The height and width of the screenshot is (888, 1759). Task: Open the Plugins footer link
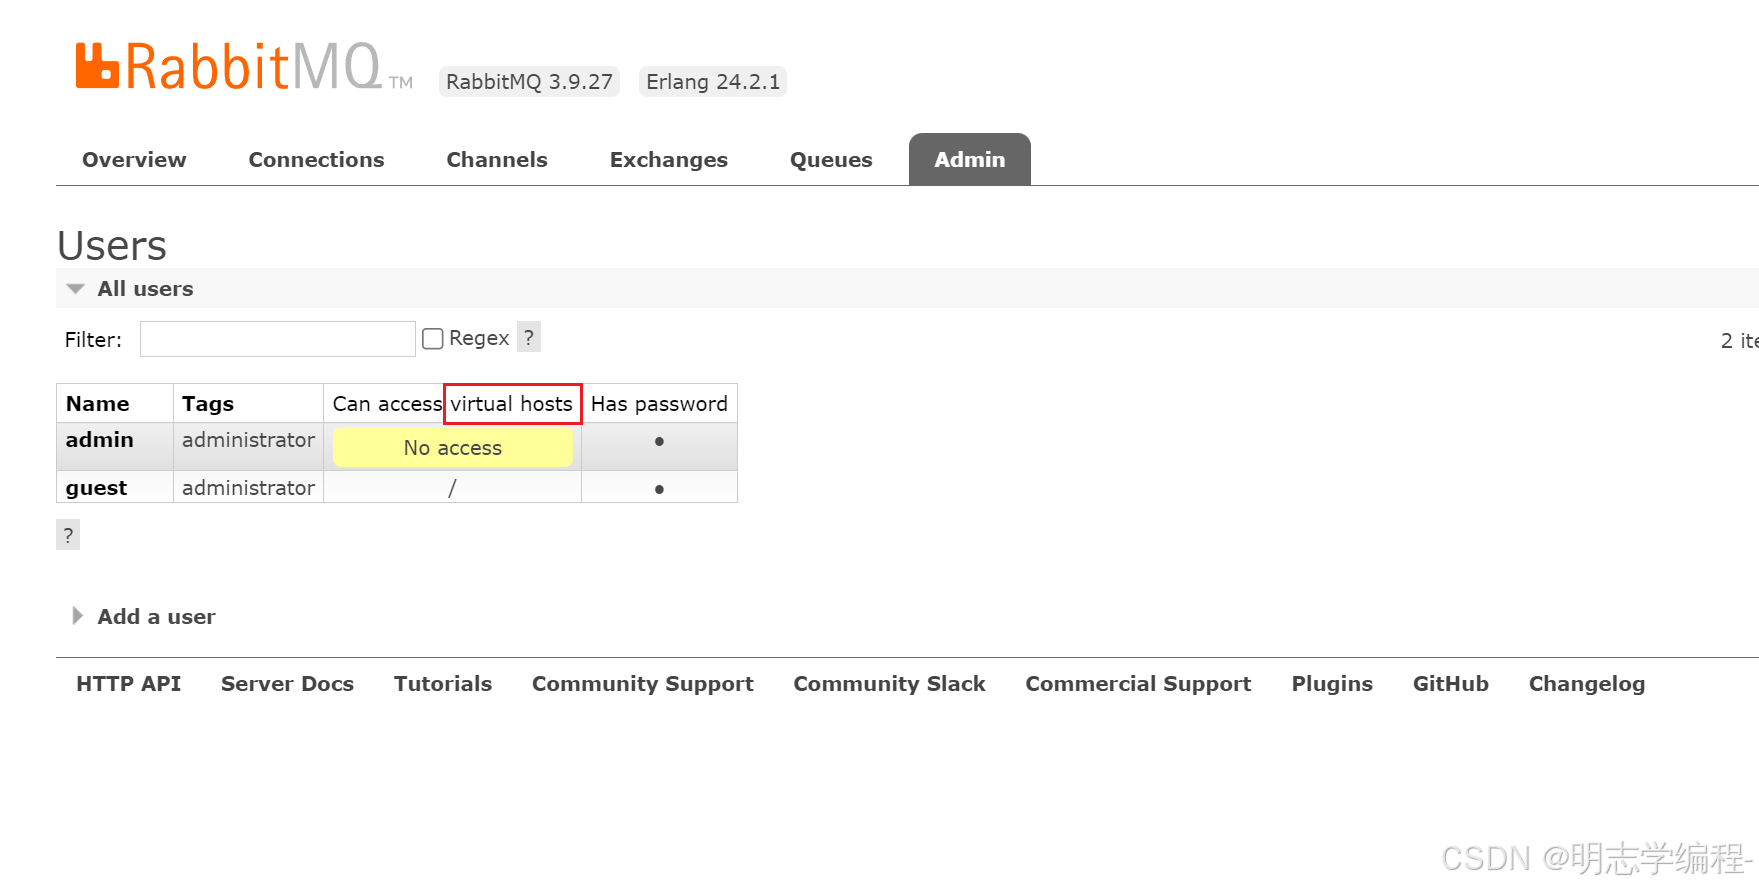point(1332,684)
